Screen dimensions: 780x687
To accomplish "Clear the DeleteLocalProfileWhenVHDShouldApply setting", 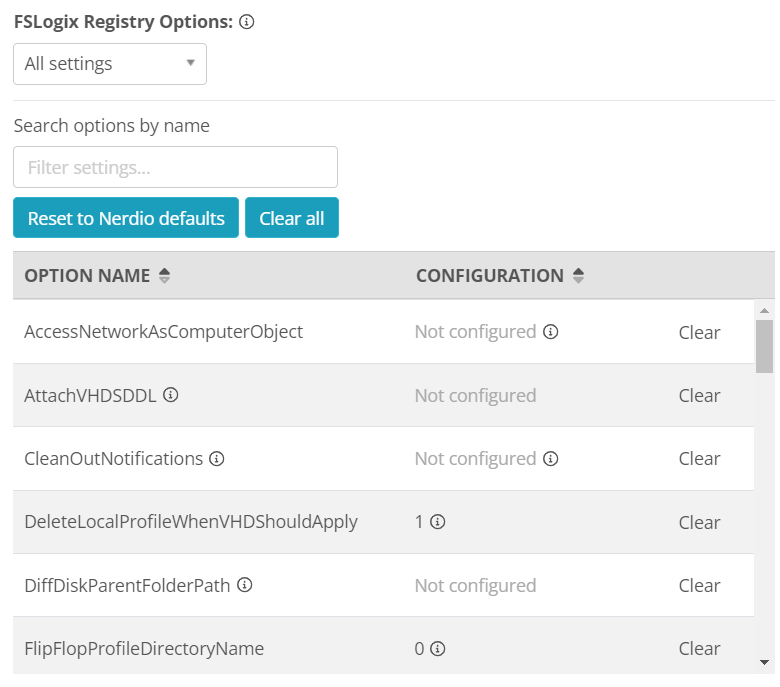I will pos(699,523).
